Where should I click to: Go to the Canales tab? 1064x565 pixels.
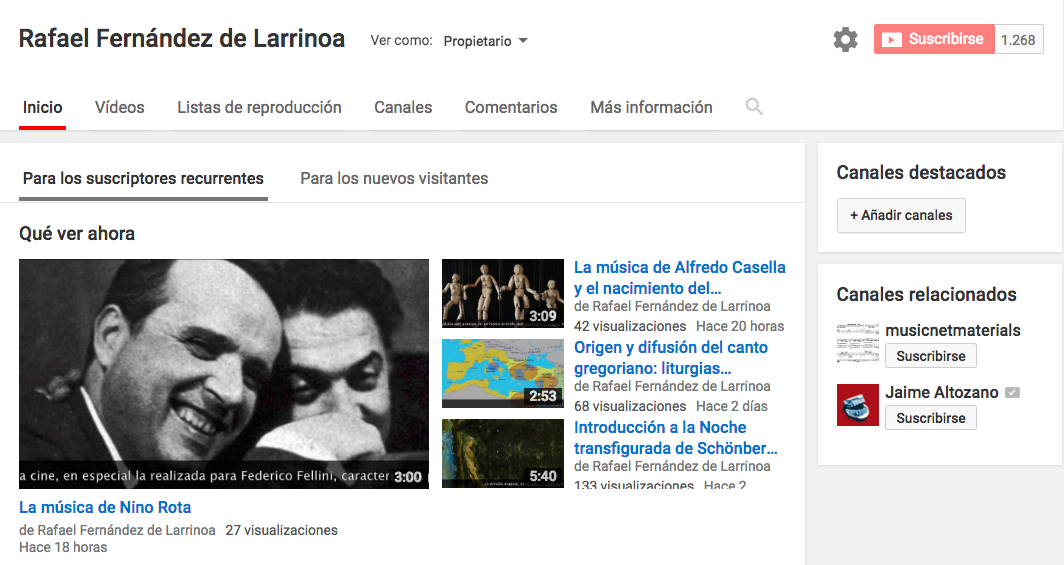click(403, 107)
